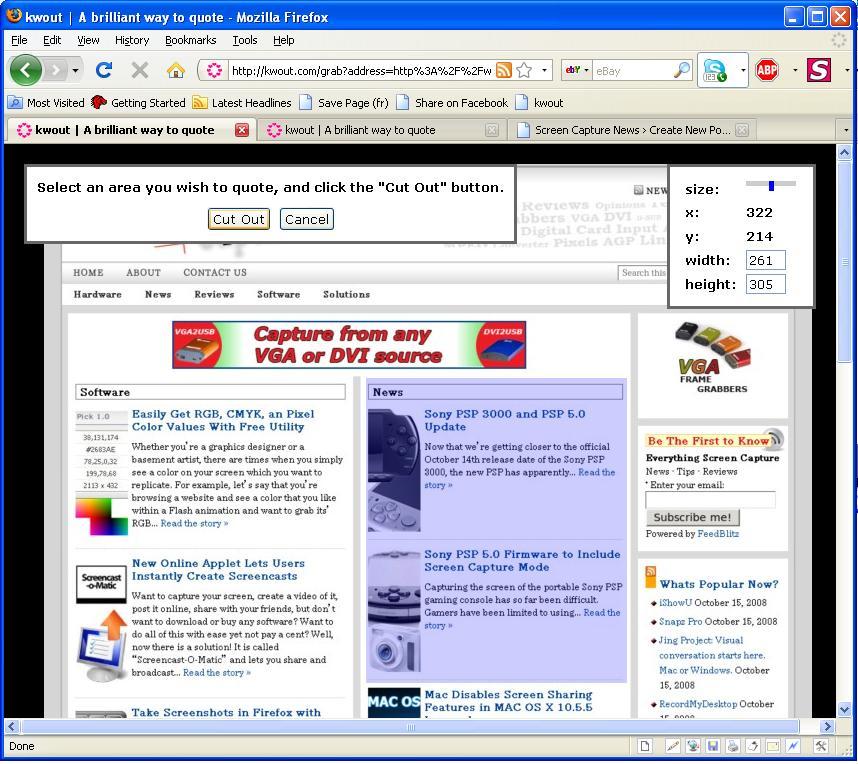The width and height of the screenshot is (858, 764).
Task: Bookmark this page with the star icon
Action: tap(524, 70)
